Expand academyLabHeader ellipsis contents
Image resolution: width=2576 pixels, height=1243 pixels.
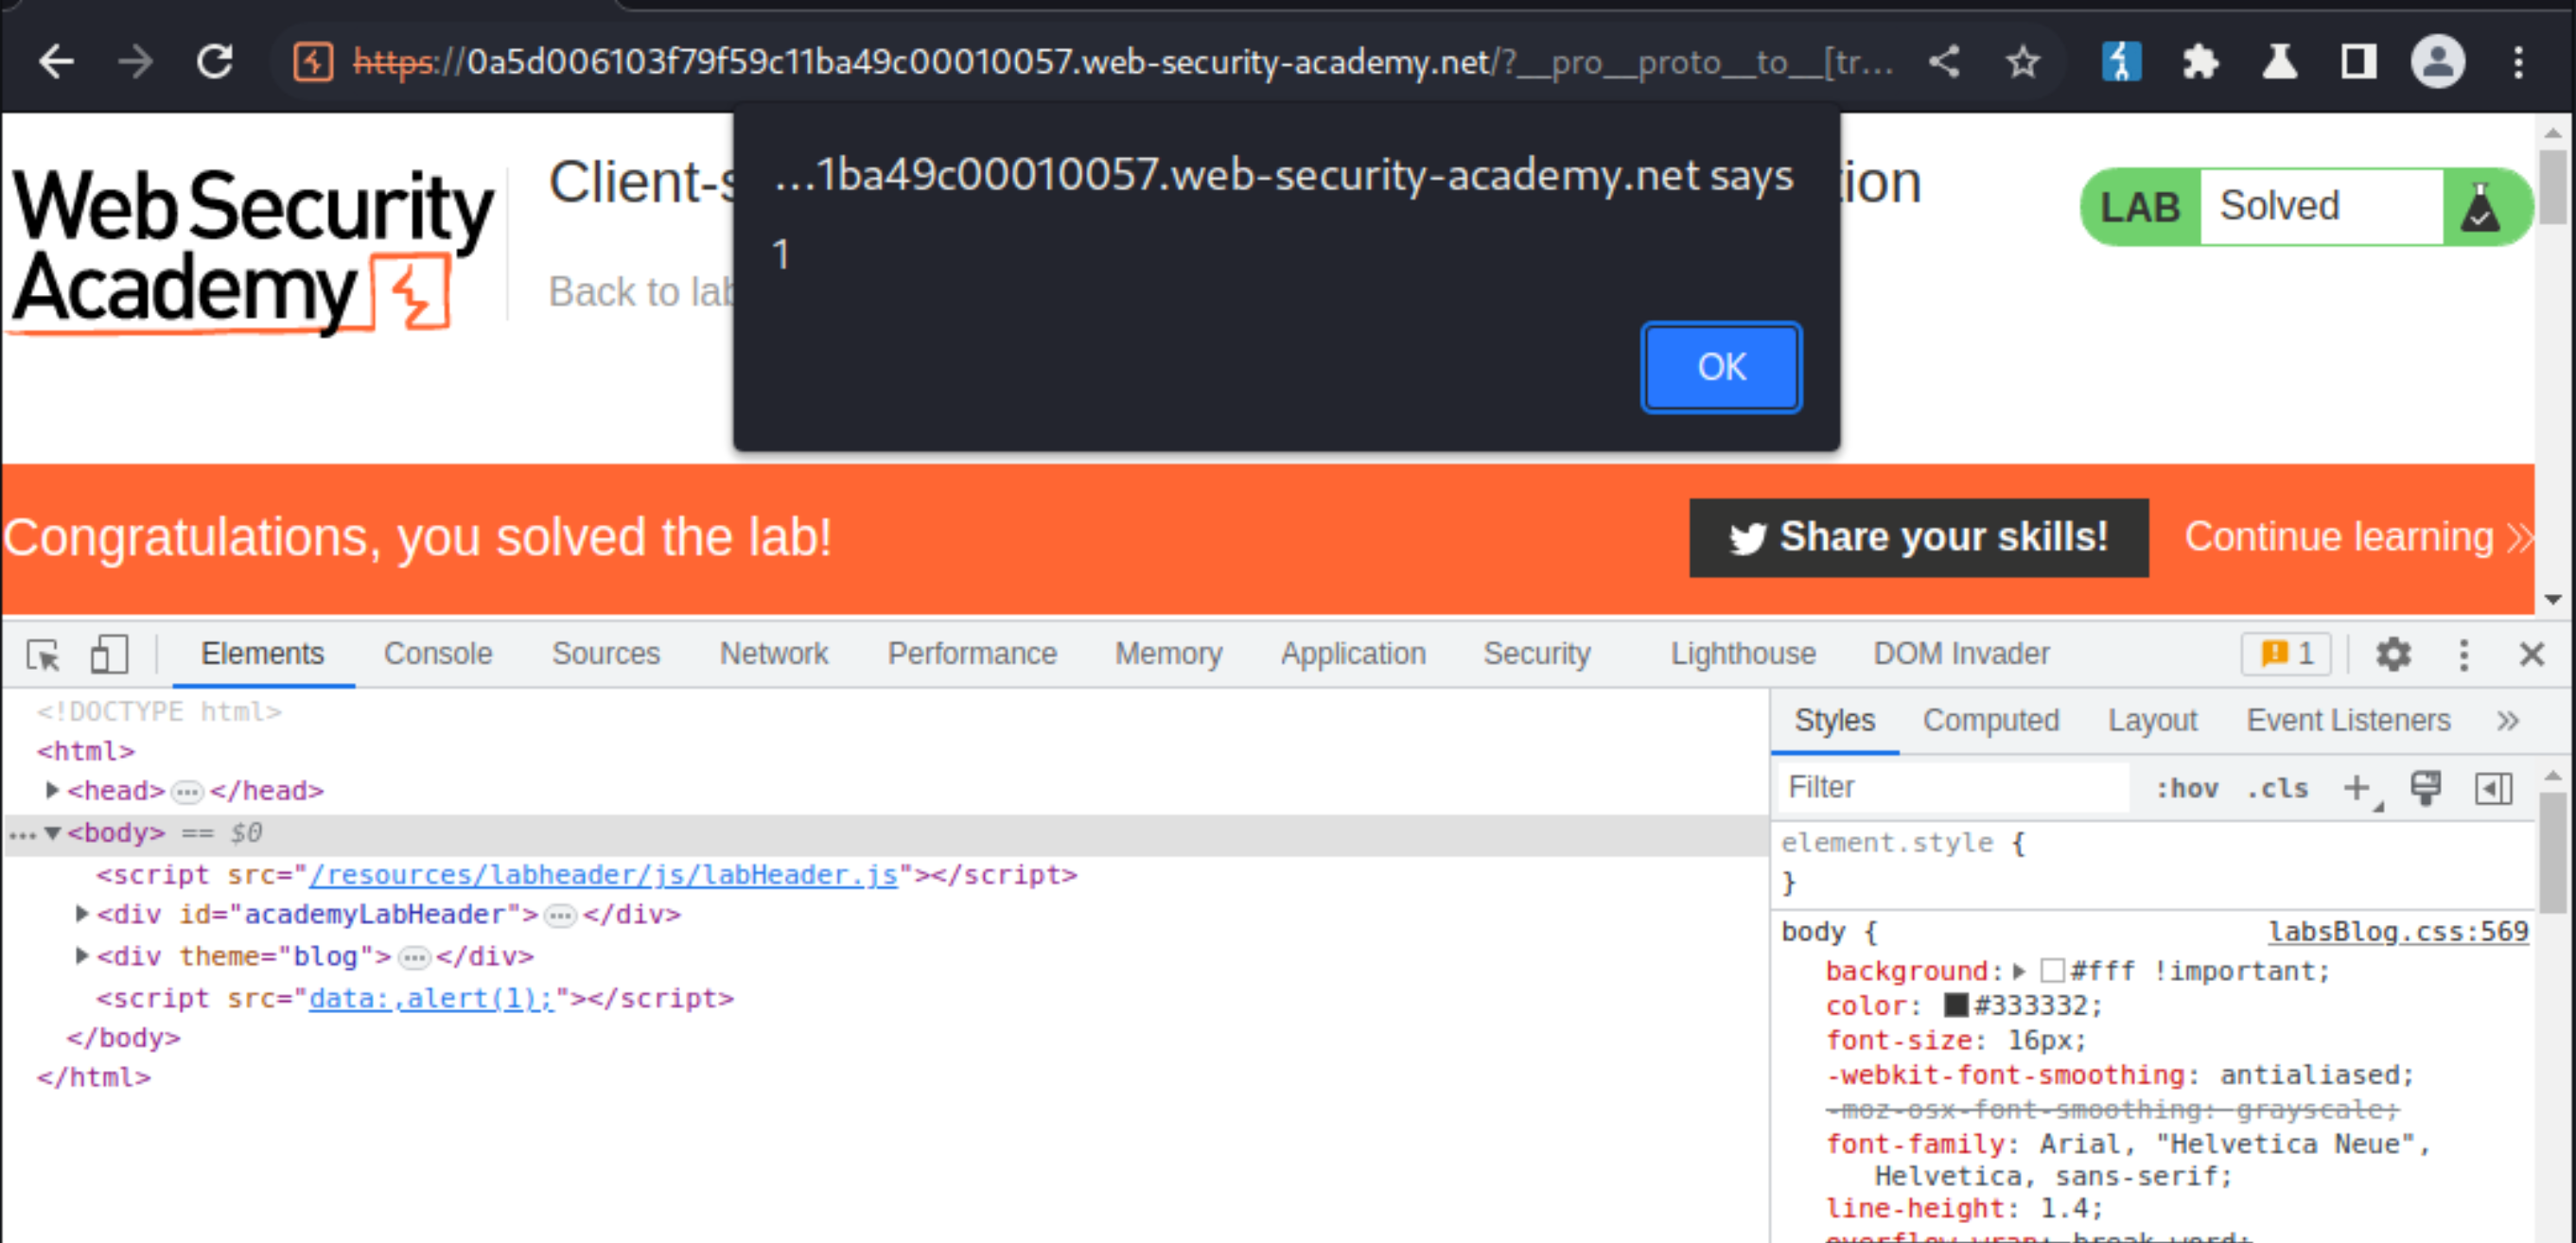(561, 916)
